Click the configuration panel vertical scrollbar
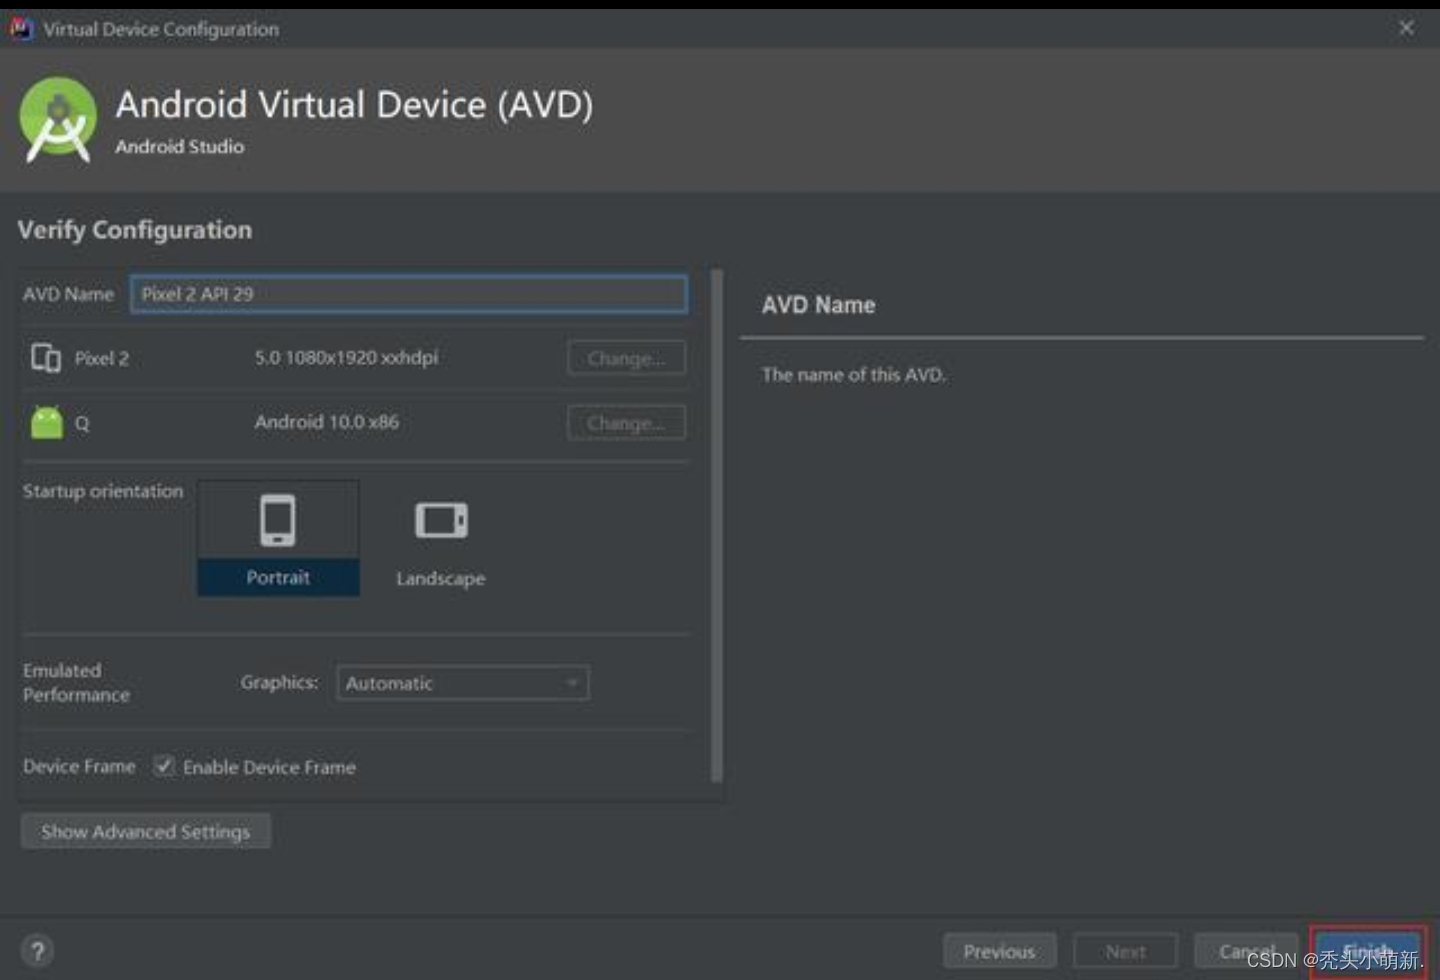Image resolution: width=1440 pixels, height=980 pixels. (x=716, y=525)
